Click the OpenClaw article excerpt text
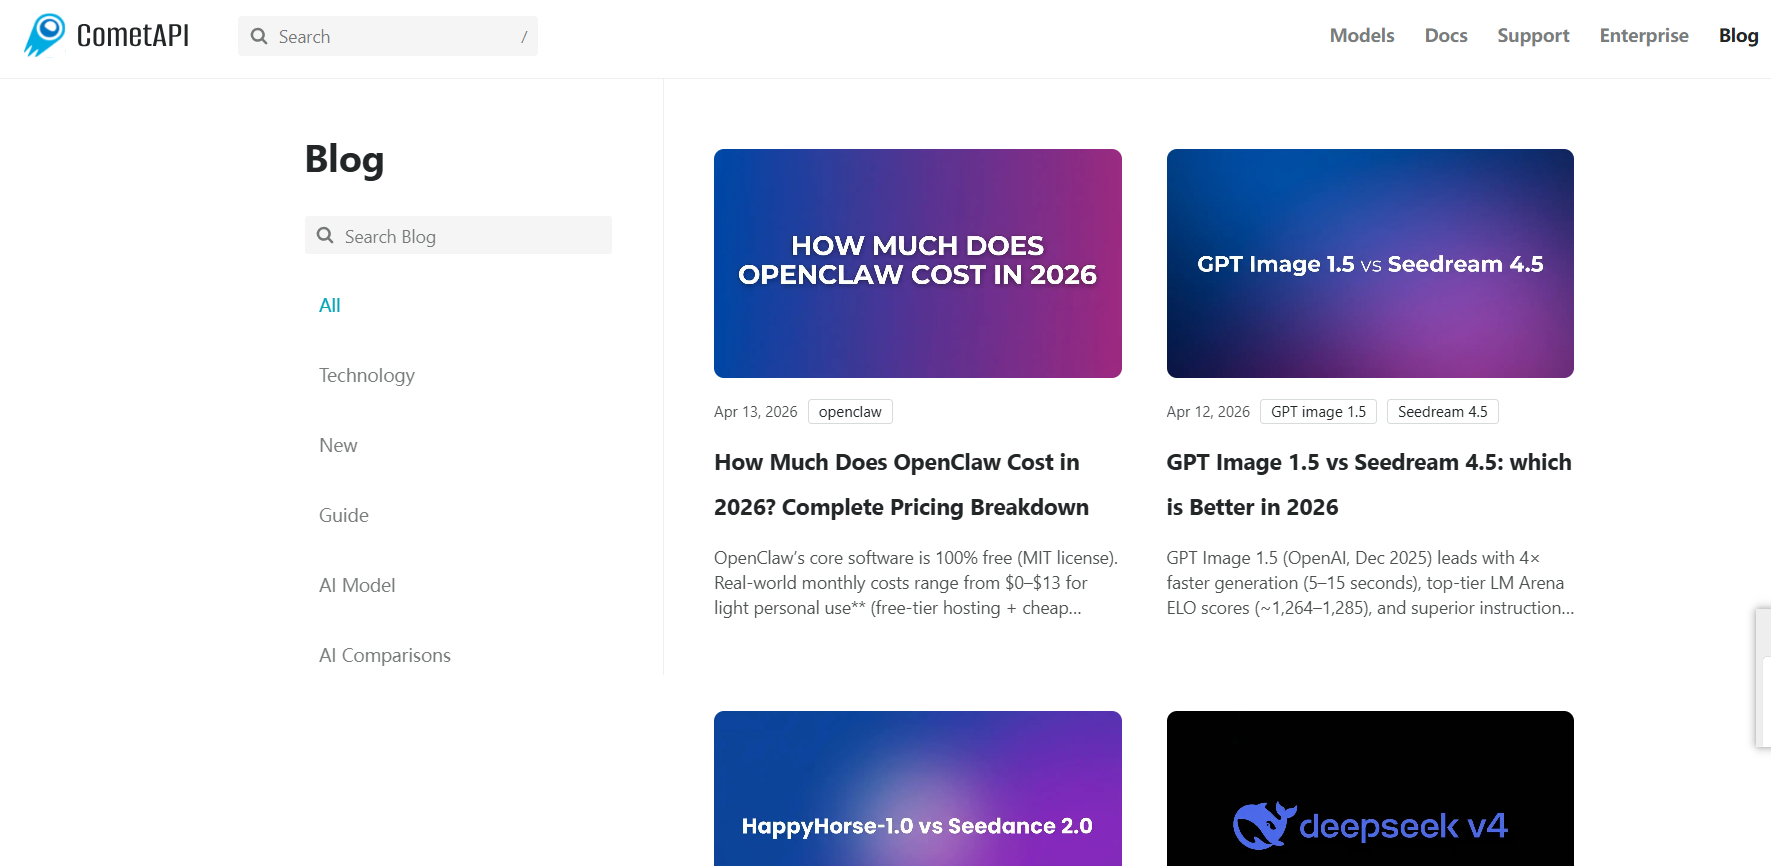Viewport: 1771px width, 866px height. (x=916, y=583)
